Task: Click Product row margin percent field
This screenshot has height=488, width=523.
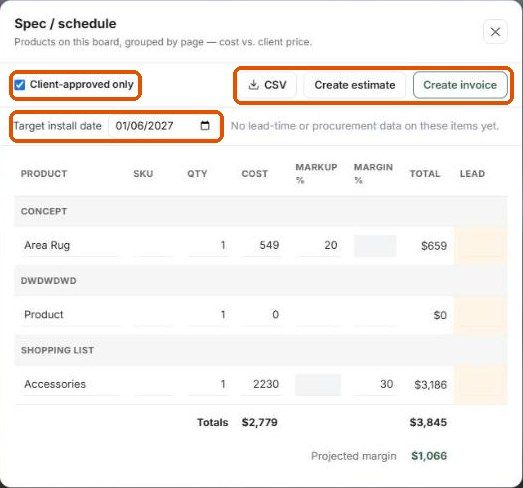Action: tap(375, 315)
